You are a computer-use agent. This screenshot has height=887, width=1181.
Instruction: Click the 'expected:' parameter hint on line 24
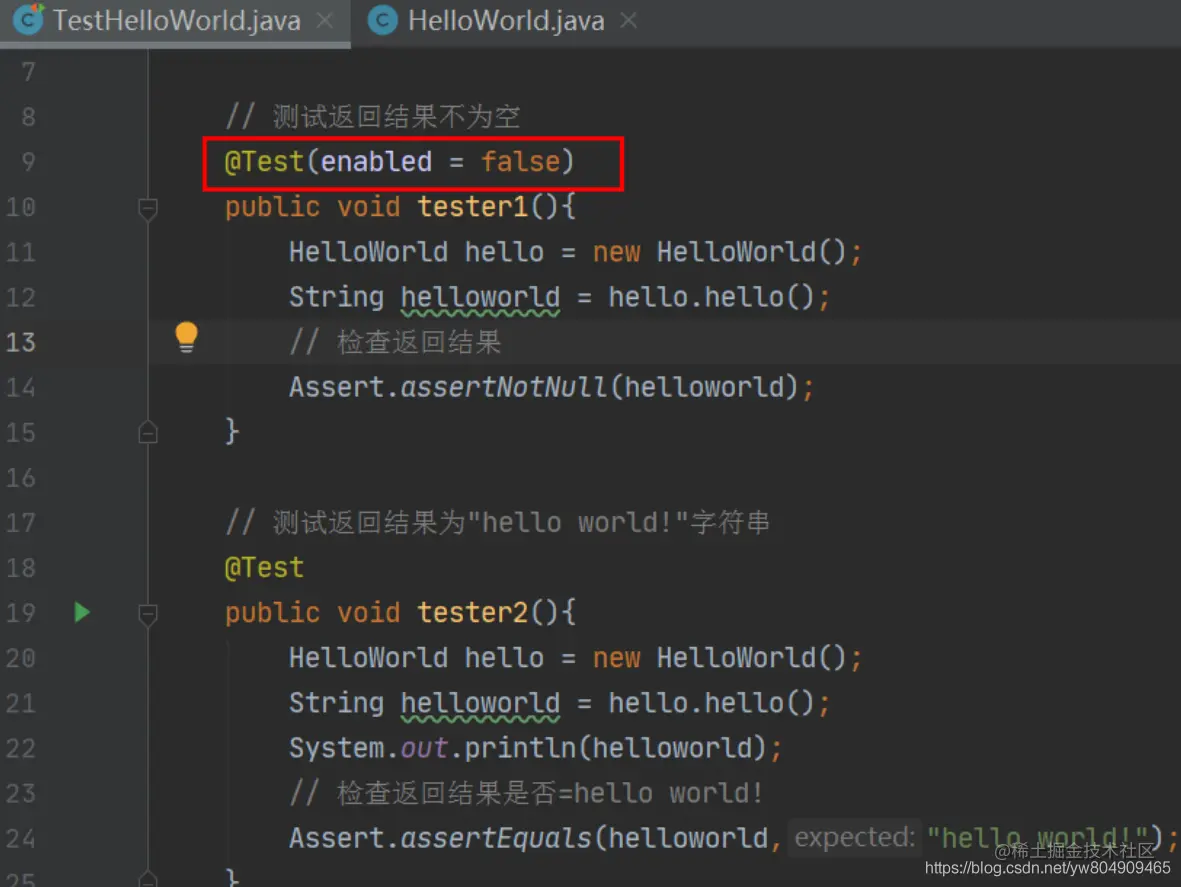(854, 837)
